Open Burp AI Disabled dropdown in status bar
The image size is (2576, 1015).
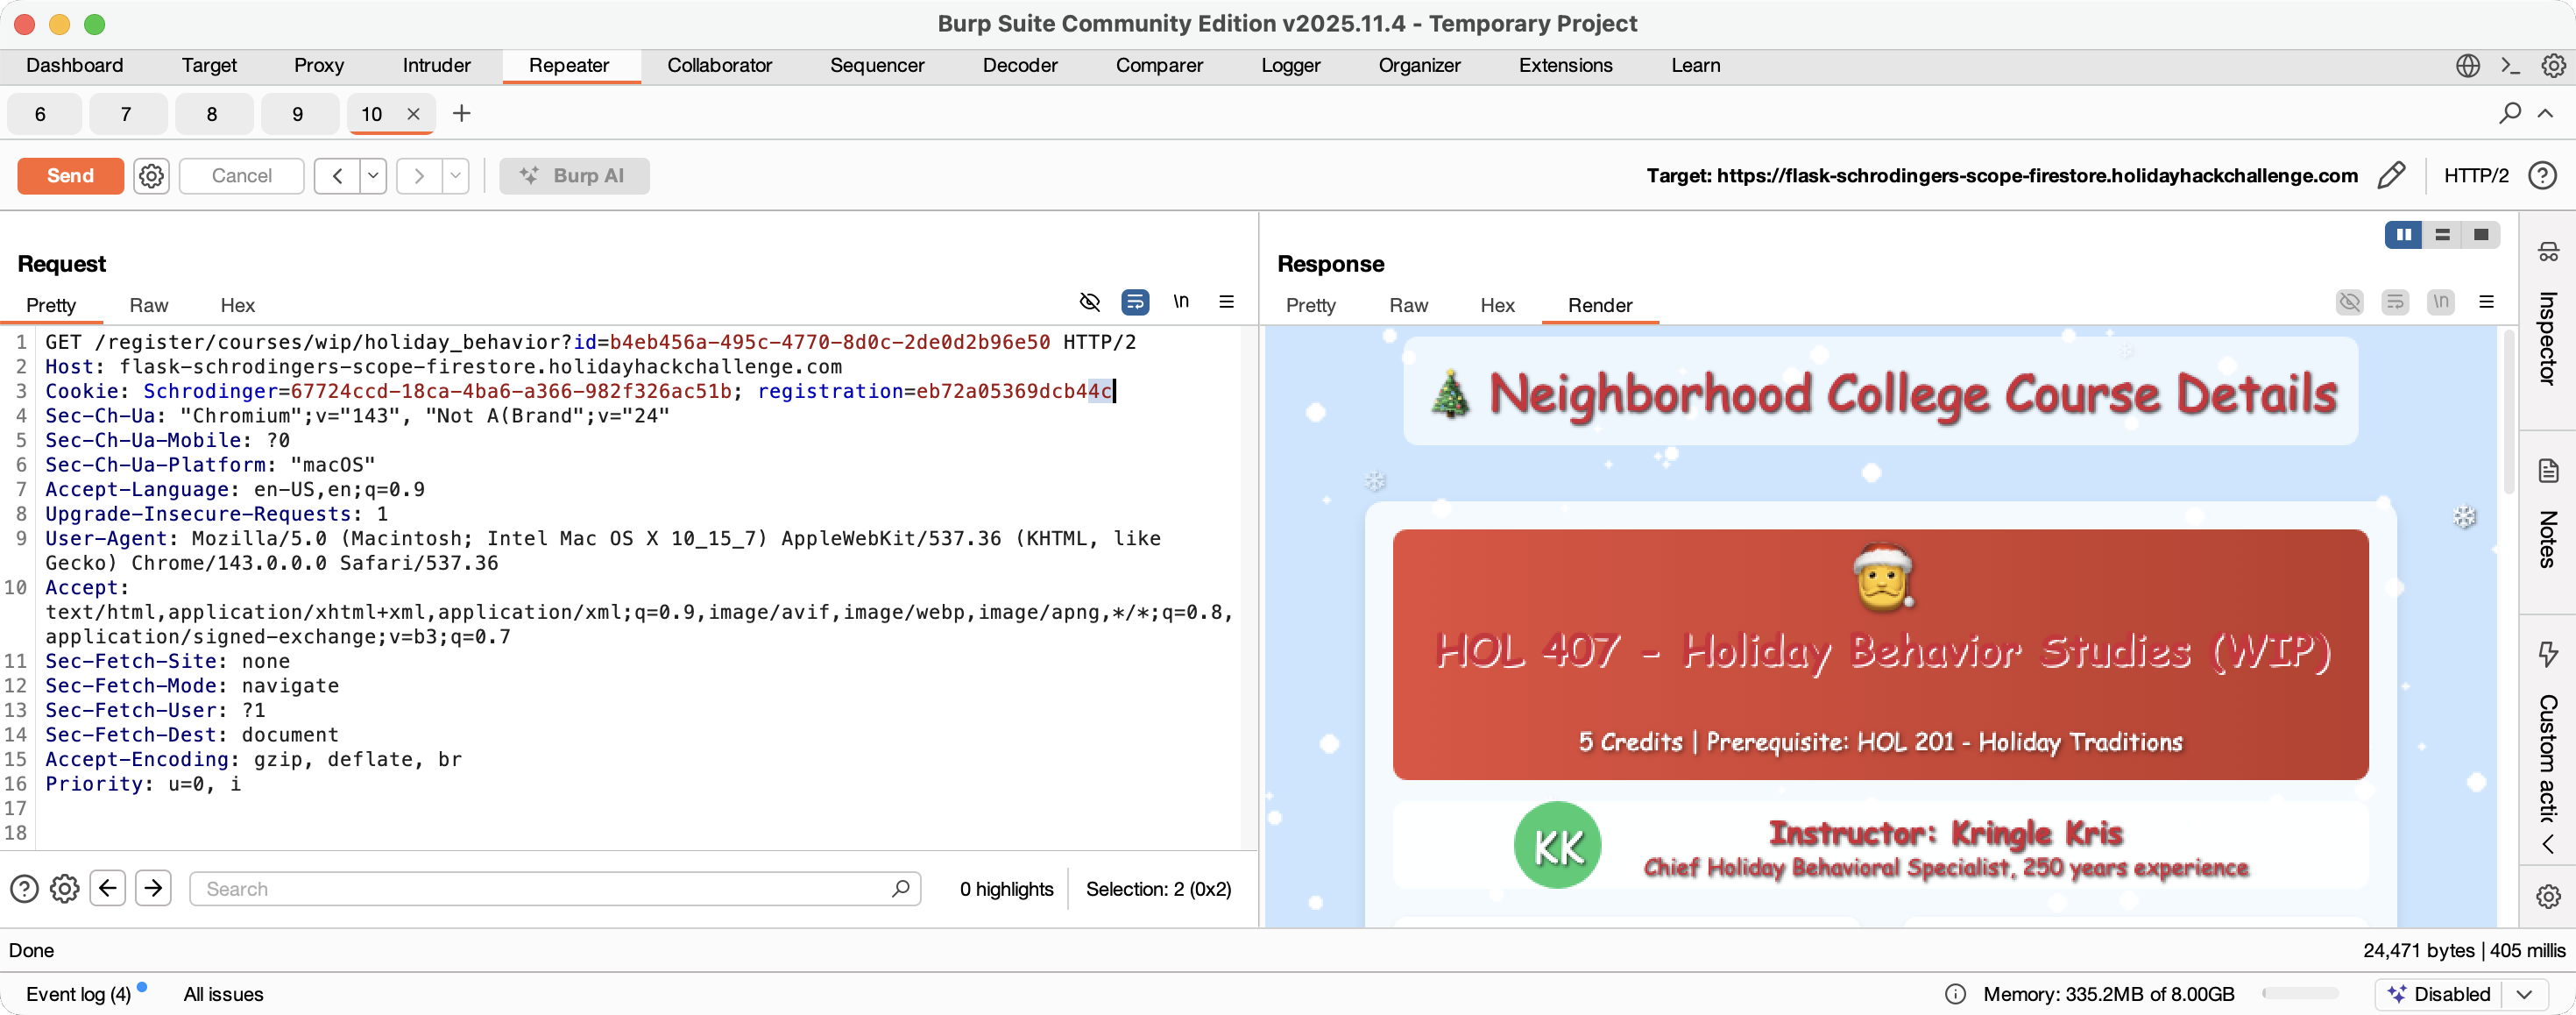2524,994
